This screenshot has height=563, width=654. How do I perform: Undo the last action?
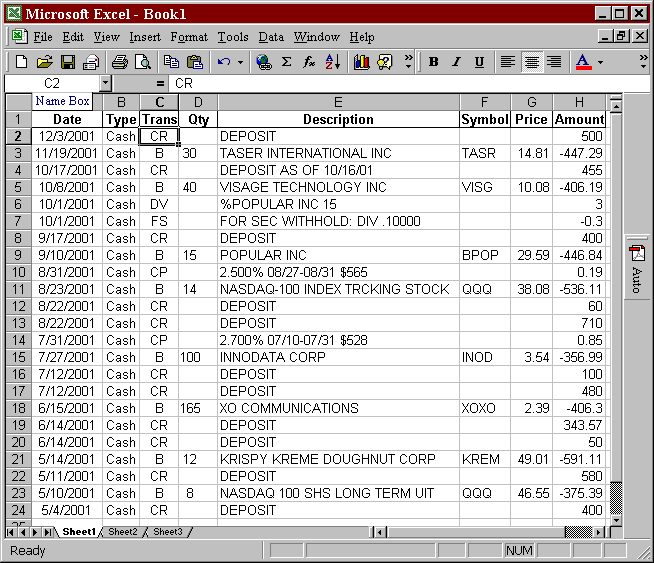pyautogui.click(x=224, y=62)
